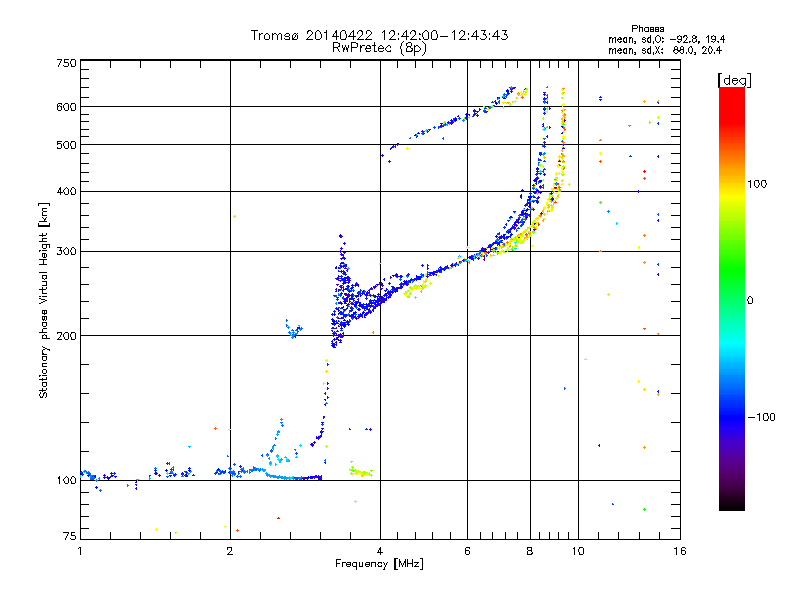Click the y-axis tick label '100'
Viewport: 800px width, 600px height.
coord(66,481)
